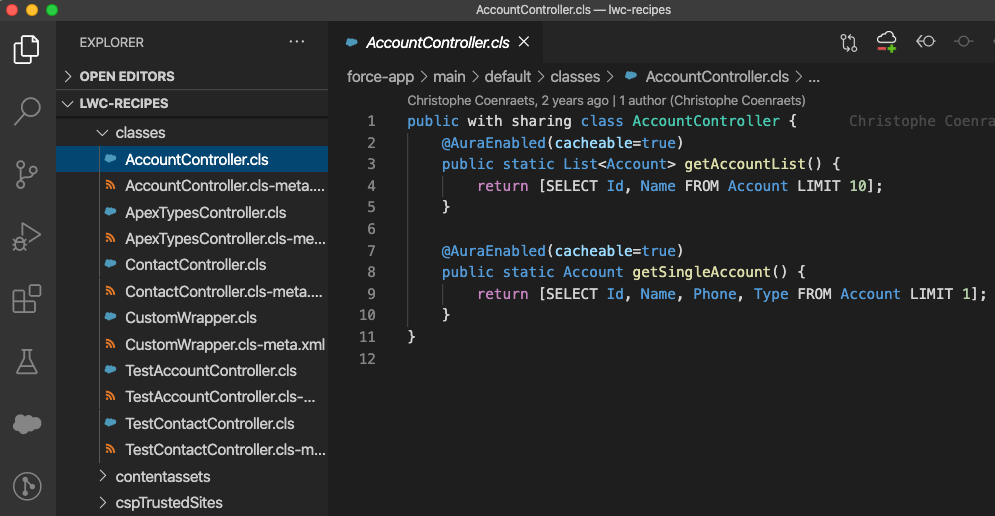Image resolution: width=995 pixels, height=516 pixels.
Task: Open ContactController.cls in file tree
Action: click(195, 265)
